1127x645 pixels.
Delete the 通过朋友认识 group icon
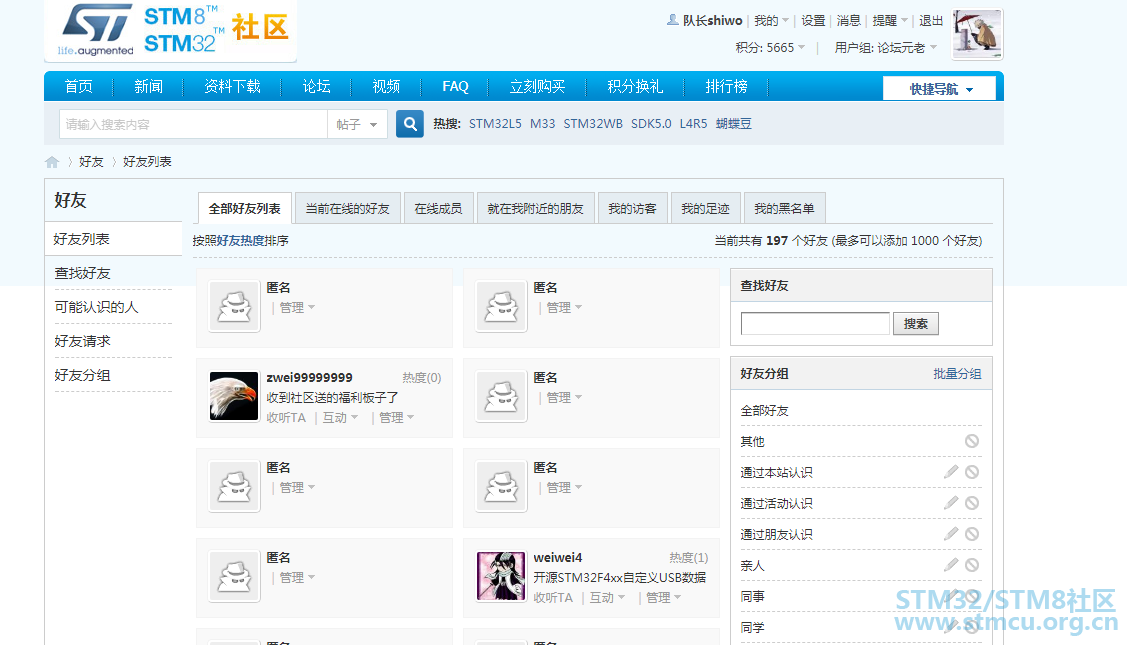pyautogui.click(x=972, y=534)
